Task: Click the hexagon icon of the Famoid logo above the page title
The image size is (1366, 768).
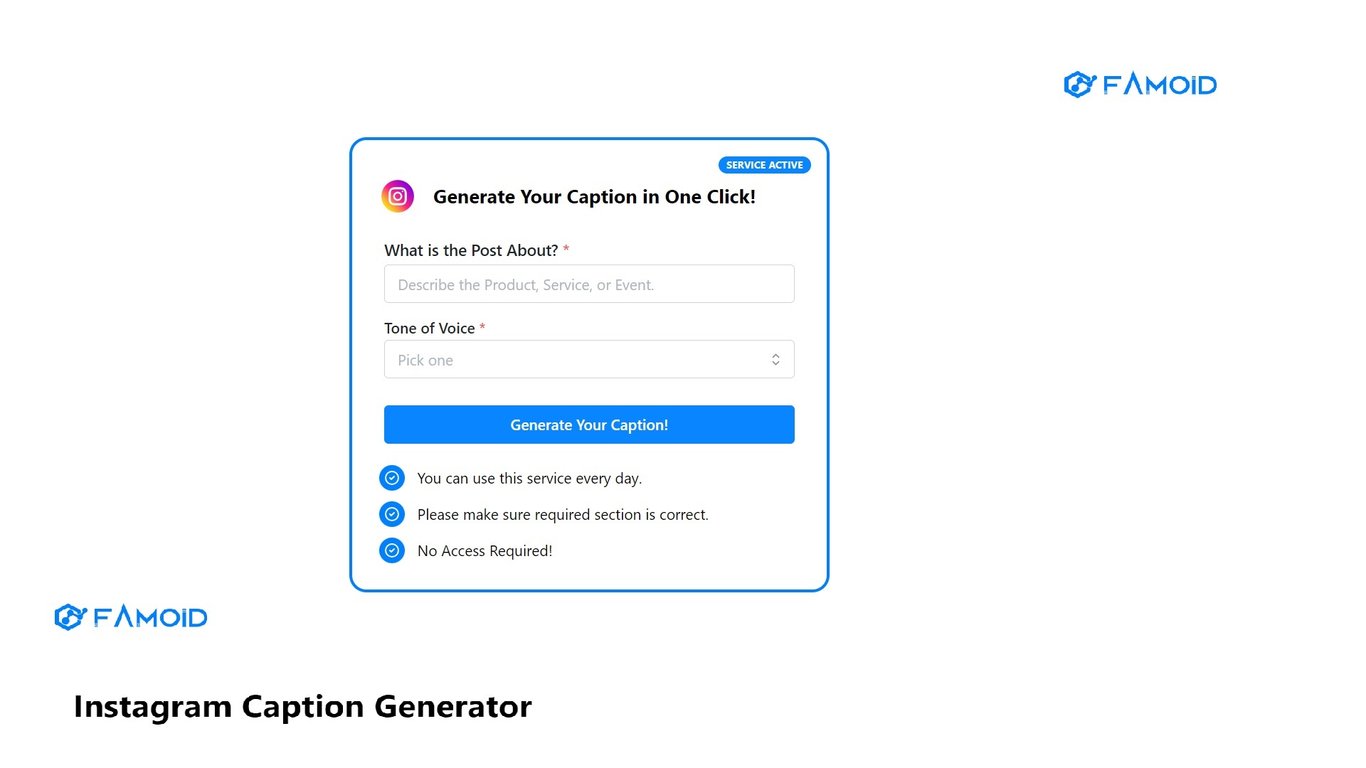Action: (69, 617)
